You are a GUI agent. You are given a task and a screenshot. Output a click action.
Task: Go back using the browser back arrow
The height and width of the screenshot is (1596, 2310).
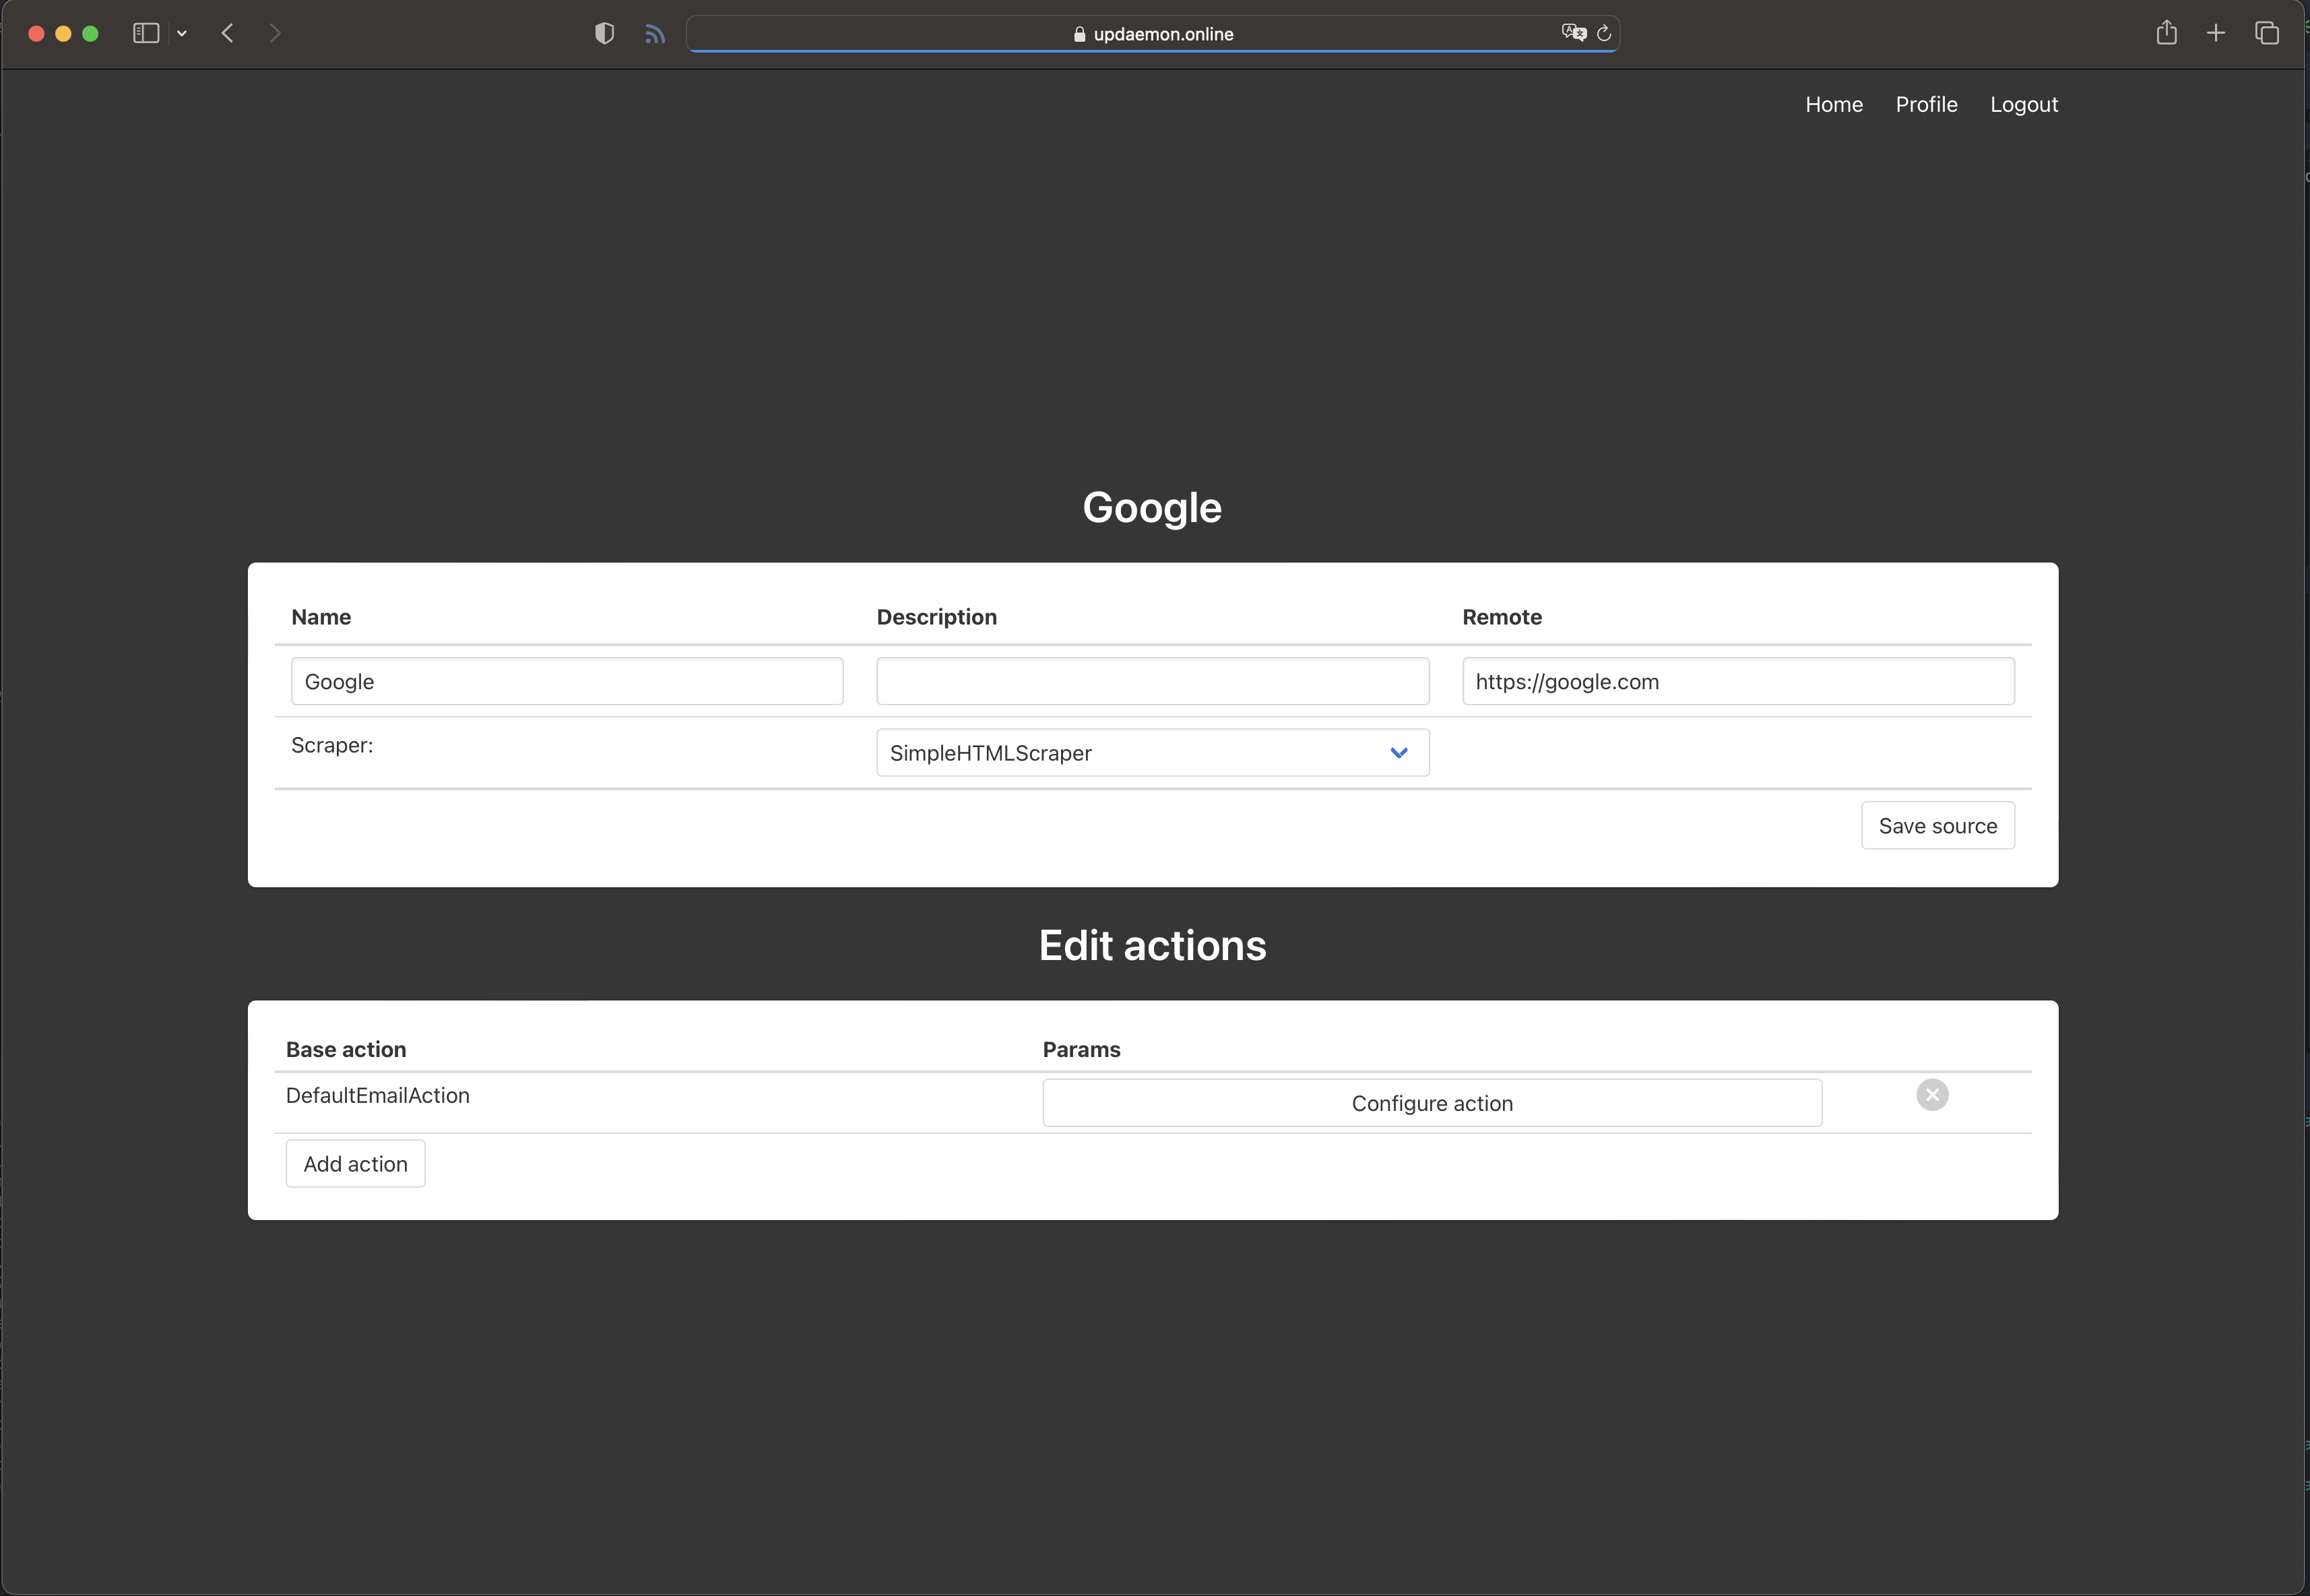227,33
